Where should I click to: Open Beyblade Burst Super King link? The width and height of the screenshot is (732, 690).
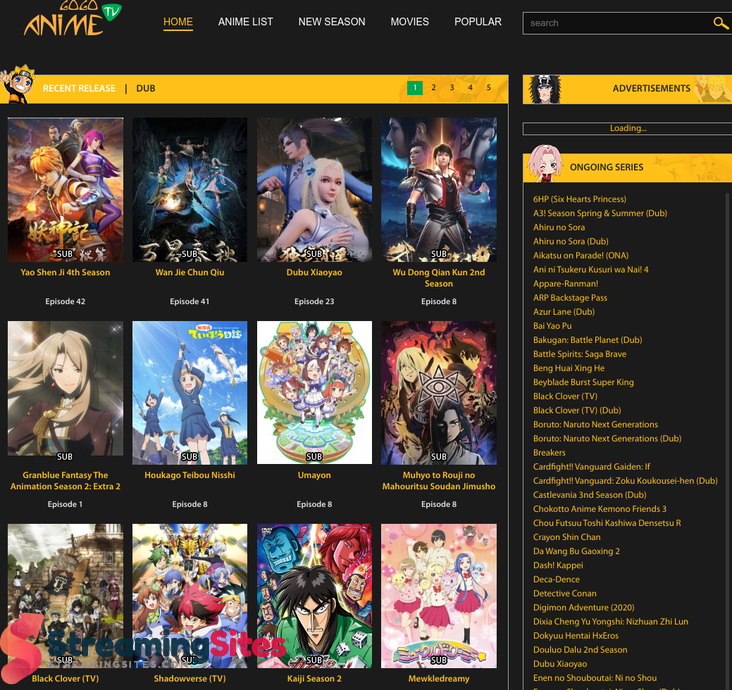[x=584, y=382]
